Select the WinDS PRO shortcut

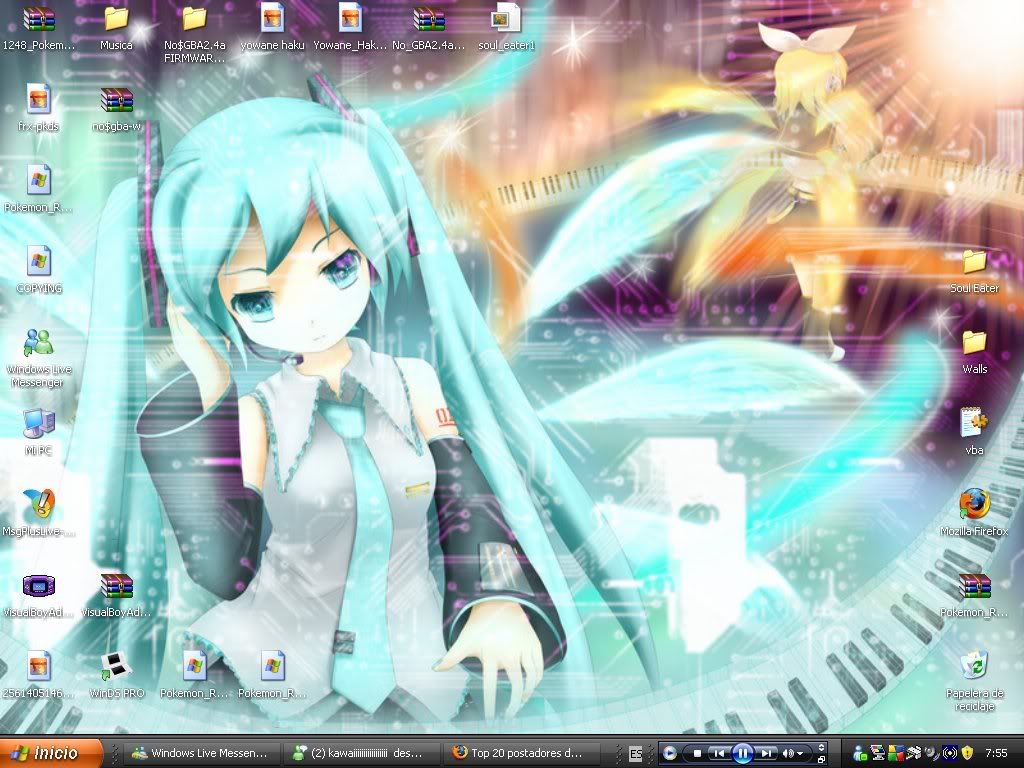coord(116,666)
